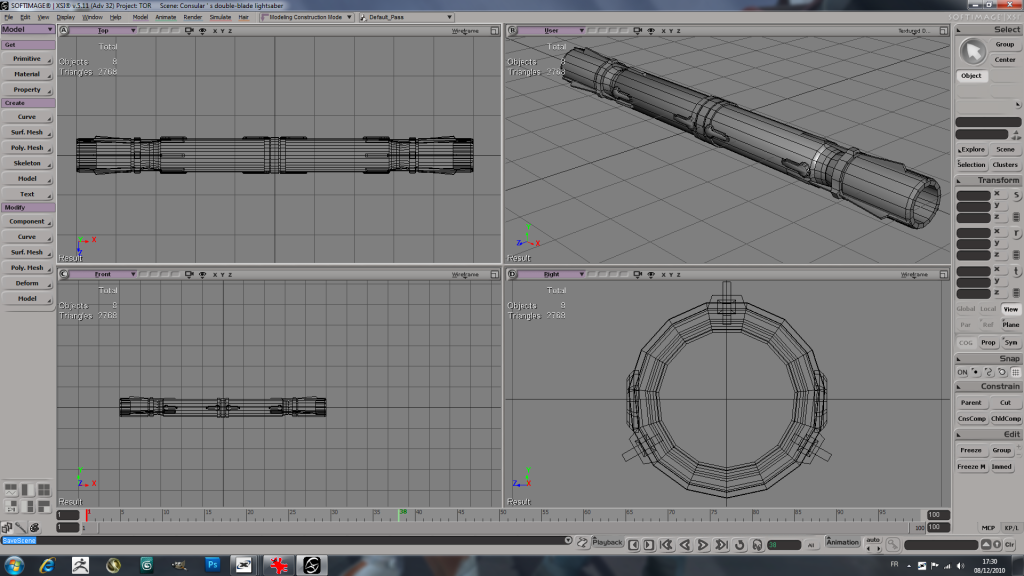This screenshot has width=1024, height=576.
Task: Click the set keyframe key icon
Action: pos(893,545)
